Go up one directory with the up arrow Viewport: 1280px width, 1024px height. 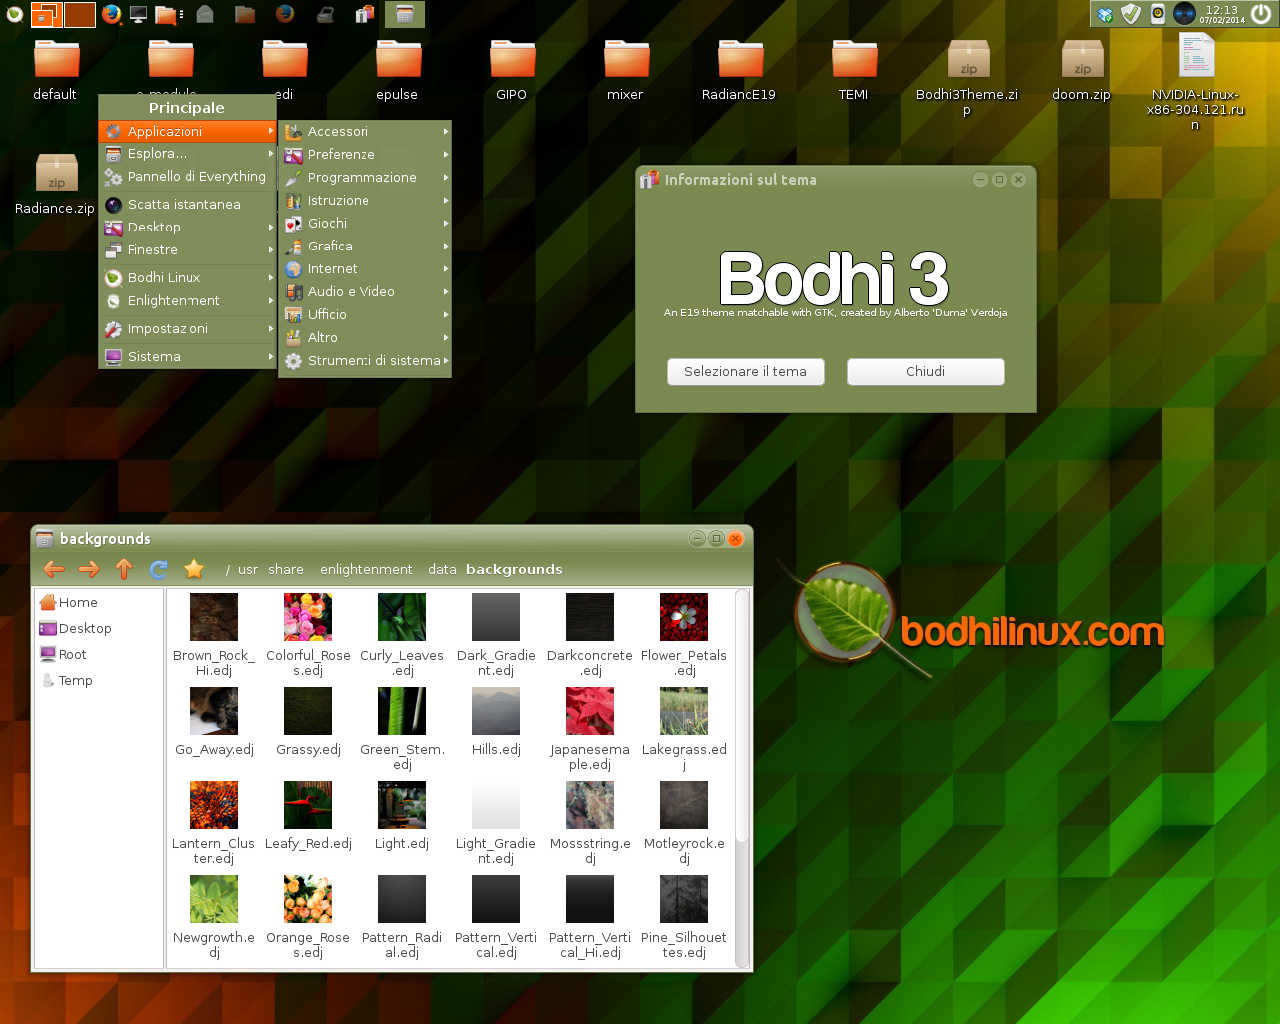point(124,569)
